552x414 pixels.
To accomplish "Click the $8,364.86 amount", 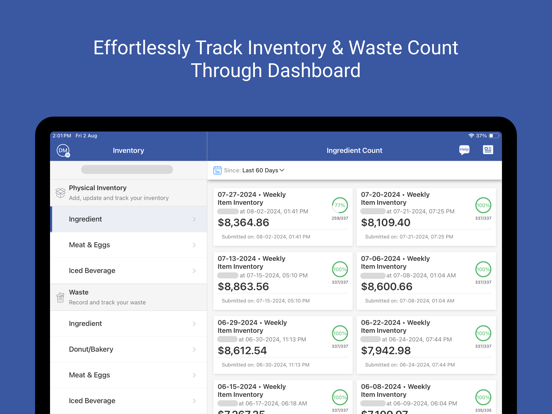I will 243,222.
